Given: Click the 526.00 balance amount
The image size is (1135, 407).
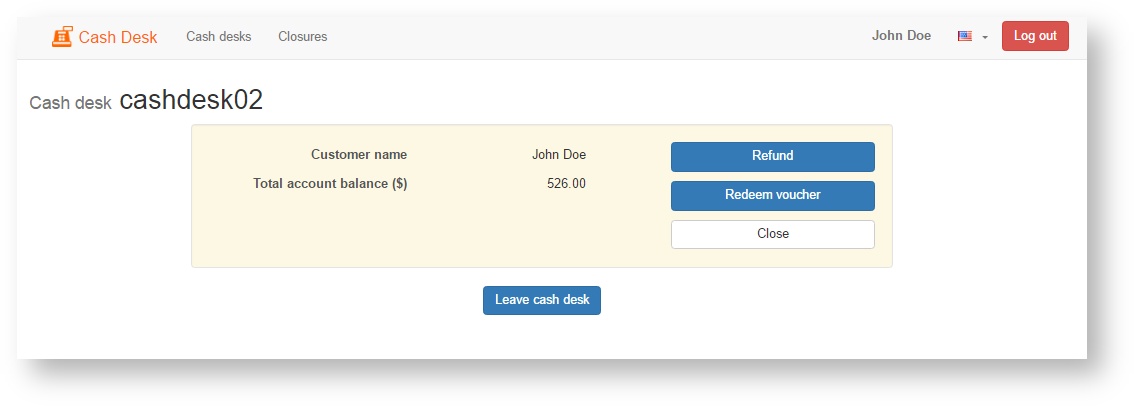Looking at the screenshot, I should click(566, 184).
